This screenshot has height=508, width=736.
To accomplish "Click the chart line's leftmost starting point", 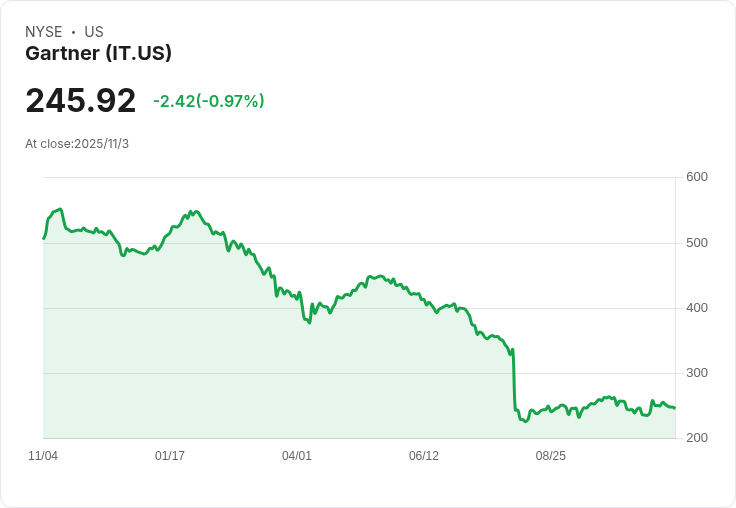I will [44, 238].
